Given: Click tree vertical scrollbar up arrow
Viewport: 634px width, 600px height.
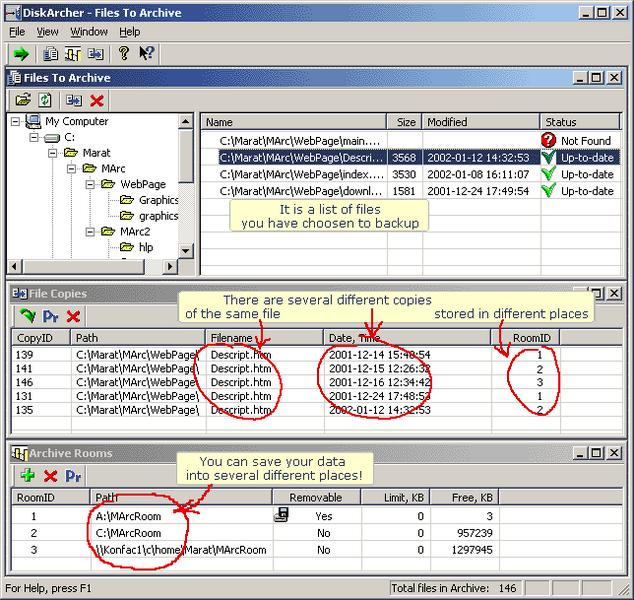Looking at the screenshot, I should tap(186, 121).
